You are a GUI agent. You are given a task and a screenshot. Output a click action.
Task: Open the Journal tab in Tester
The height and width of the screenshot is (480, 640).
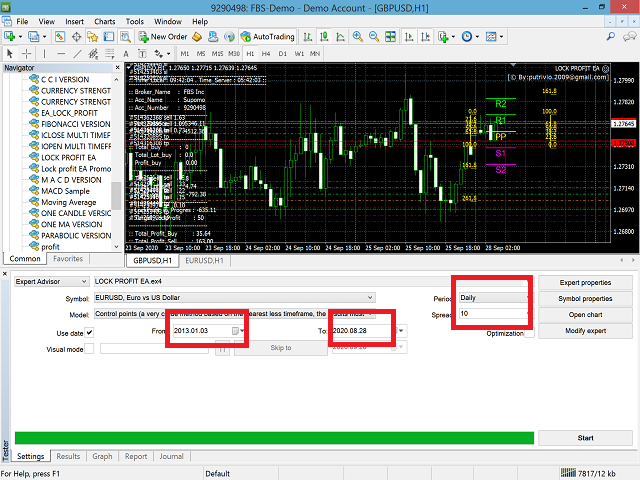coord(171,456)
